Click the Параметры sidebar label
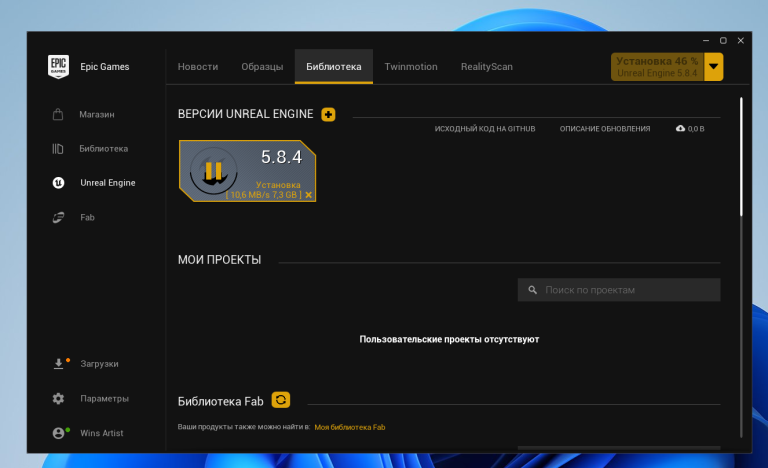This screenshot has height=468, width=768. 104,398
